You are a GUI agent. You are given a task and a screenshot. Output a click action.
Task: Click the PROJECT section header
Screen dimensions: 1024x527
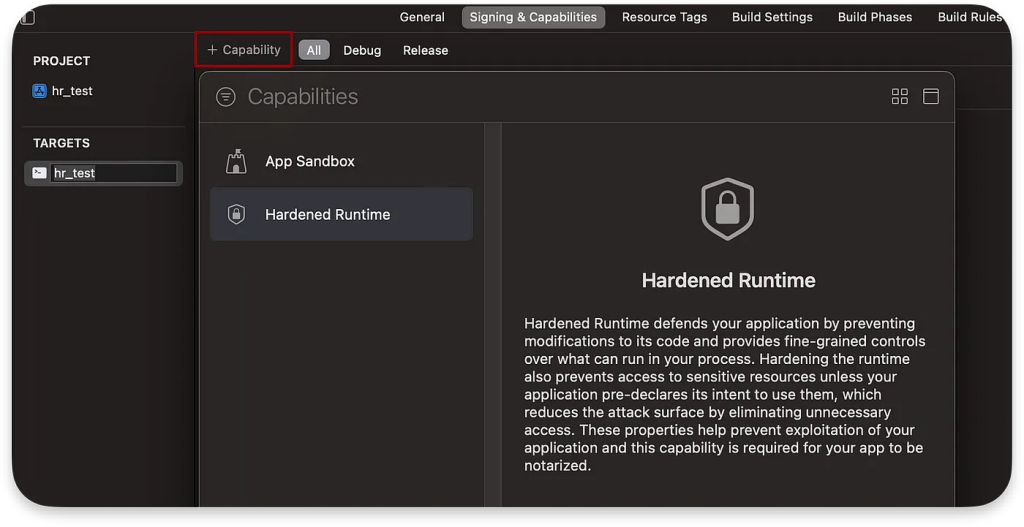(61, 61)
